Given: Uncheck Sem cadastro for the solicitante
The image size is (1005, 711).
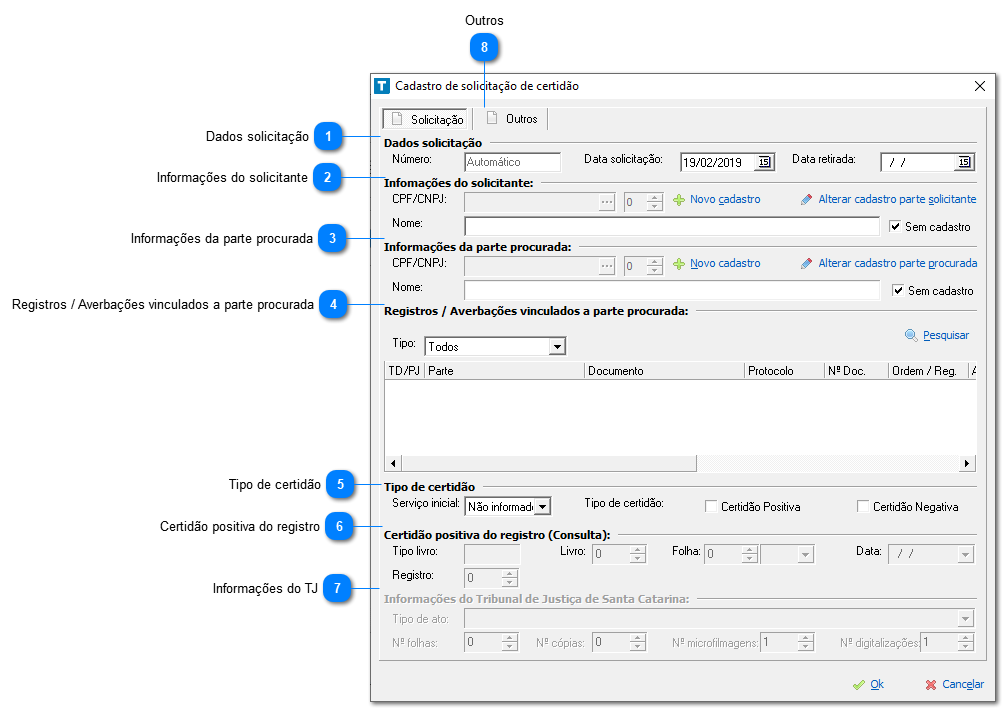Looking at the screenshot, I should pos(896,227).
